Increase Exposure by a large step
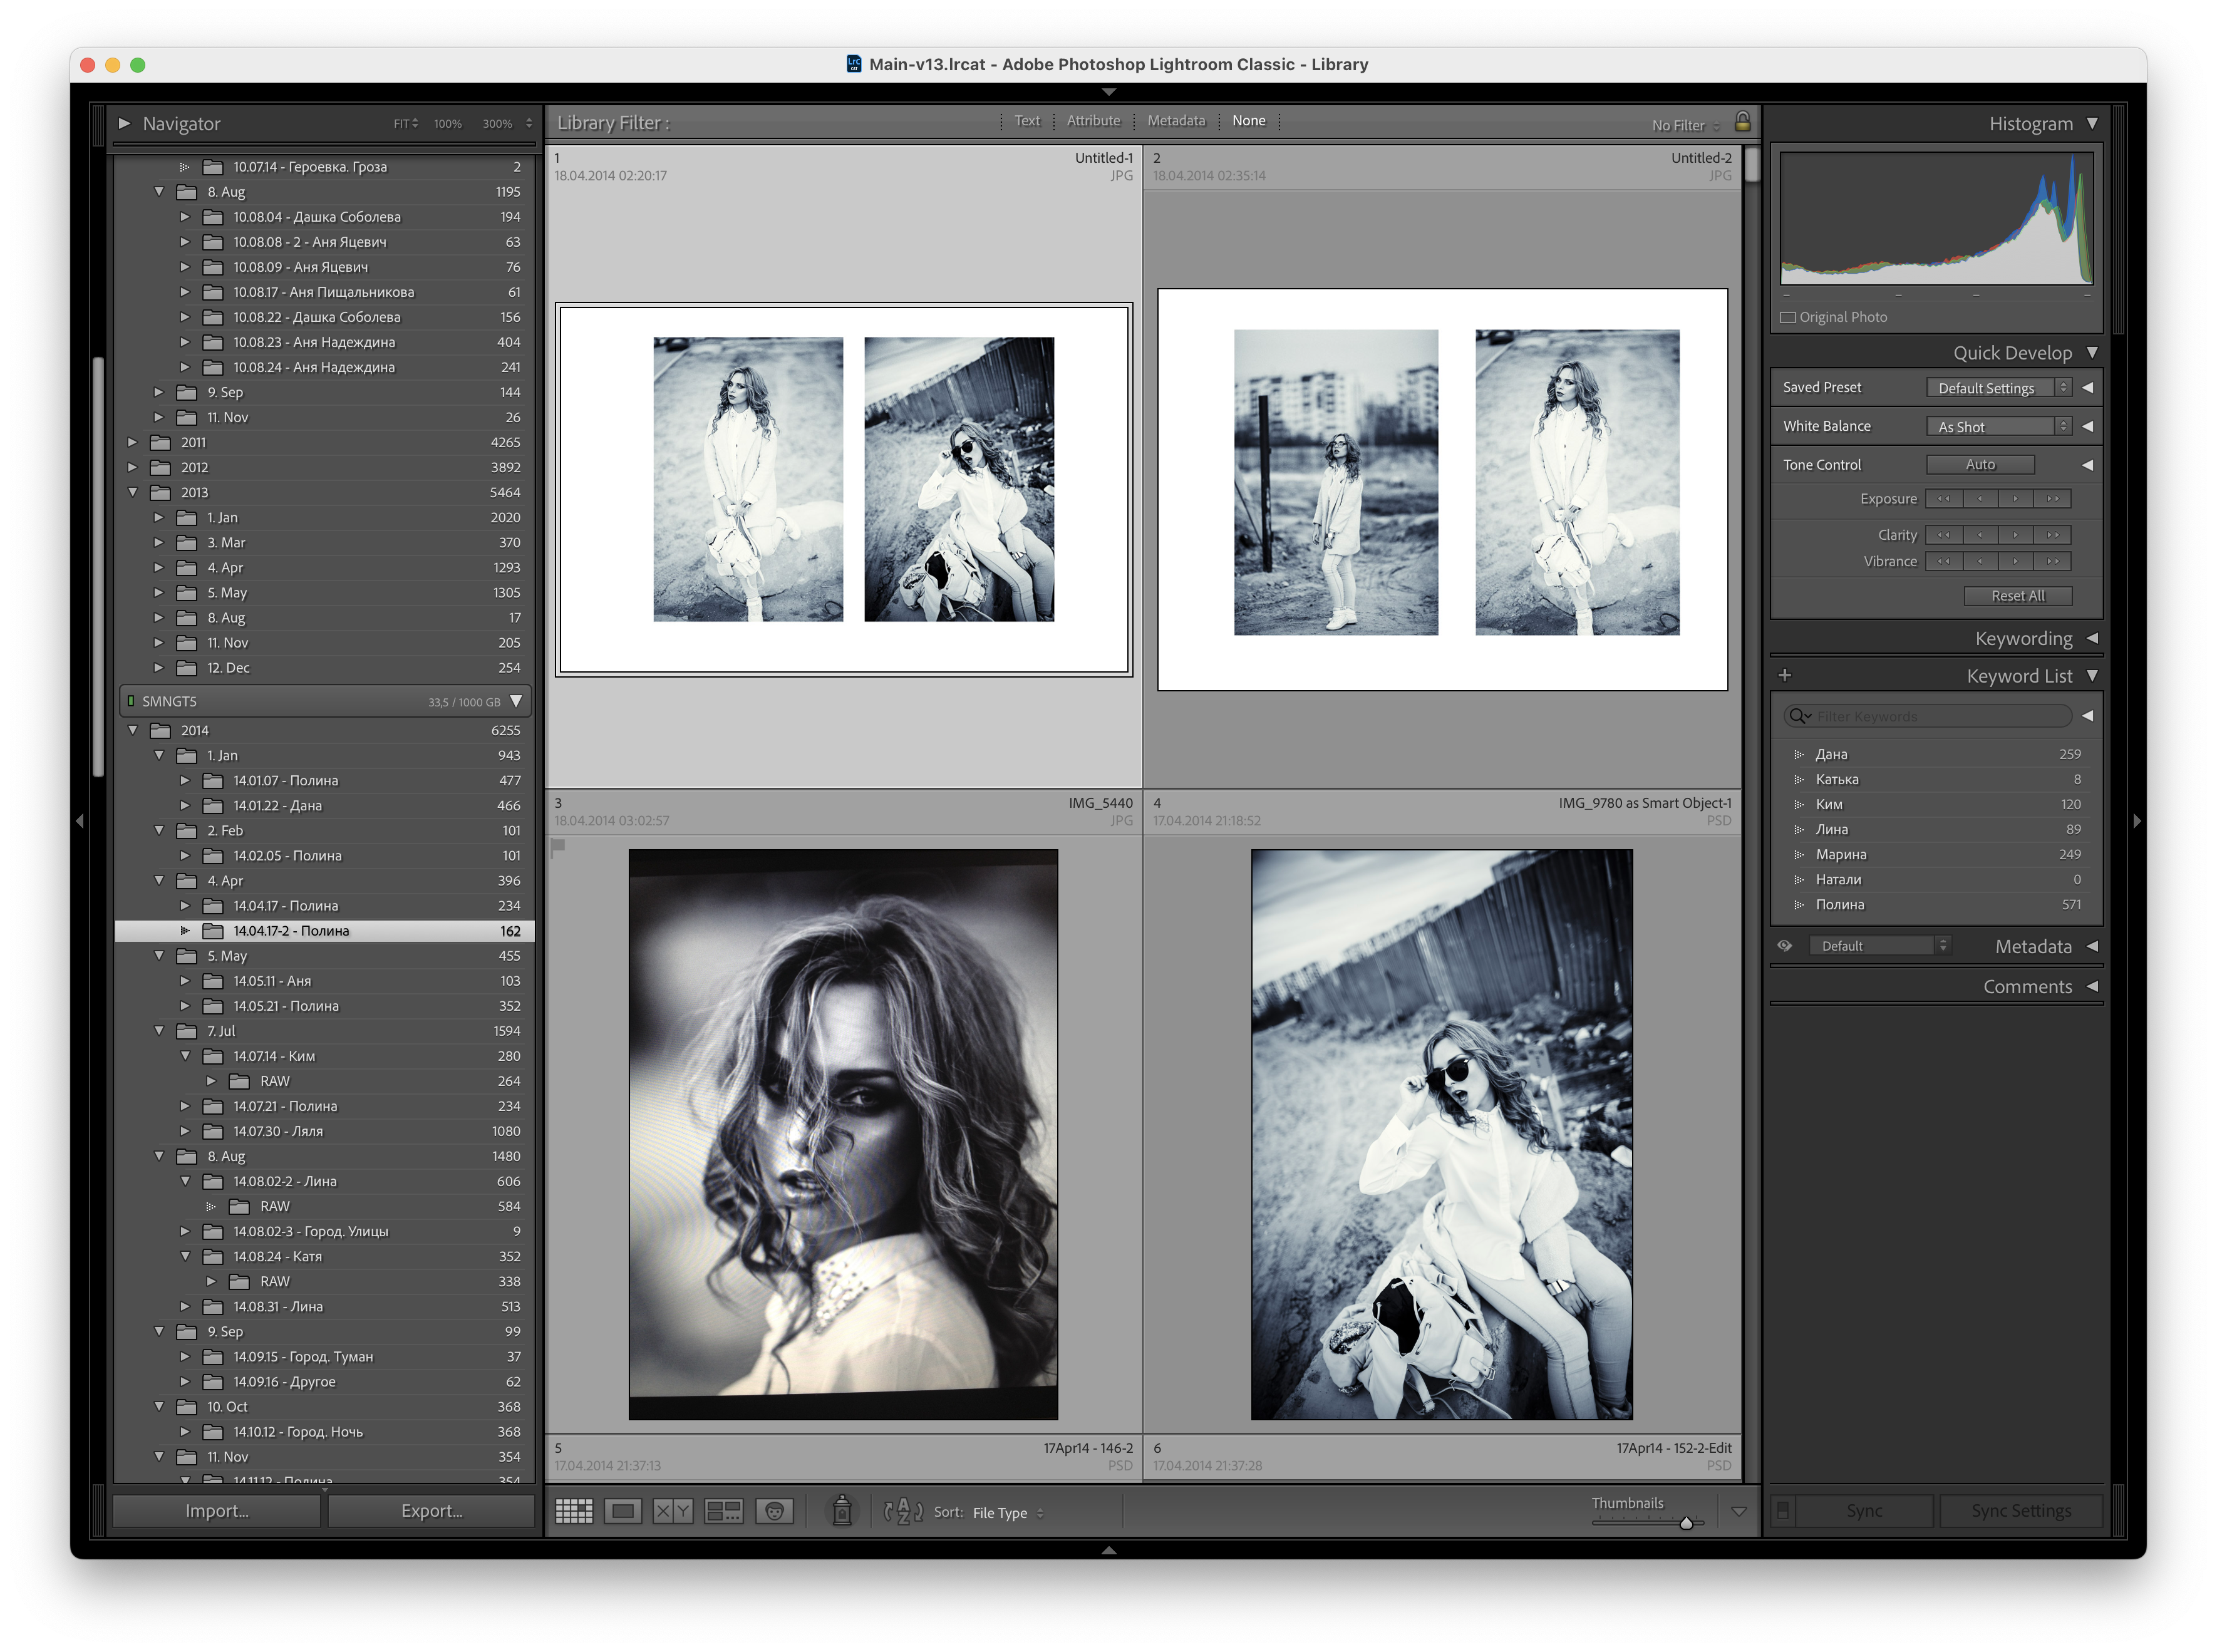Image resolution: width=2217 pixels, height=1652 pixels. (2053, 499)
